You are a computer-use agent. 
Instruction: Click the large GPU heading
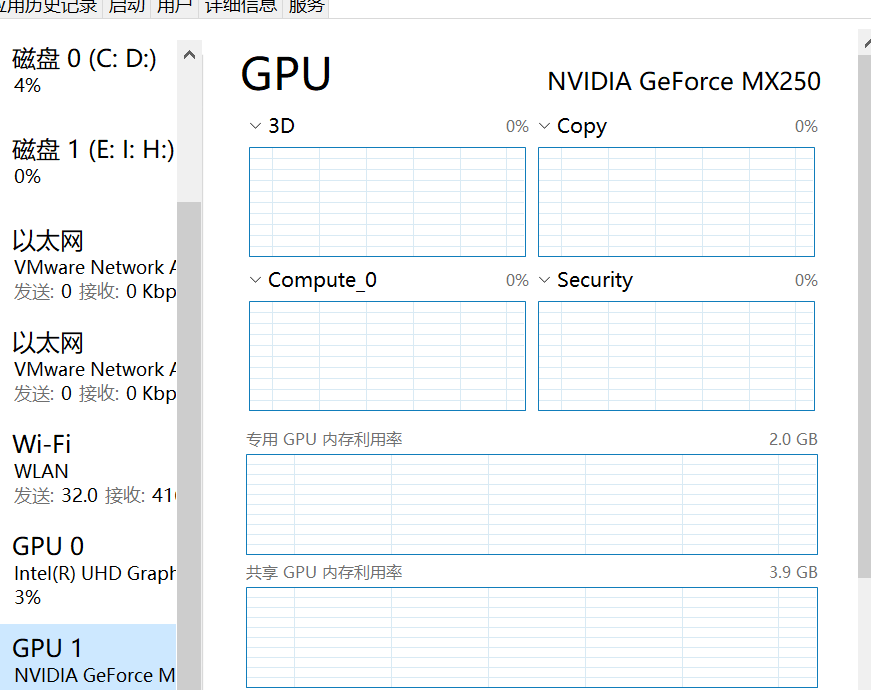(x=286, y=74)
